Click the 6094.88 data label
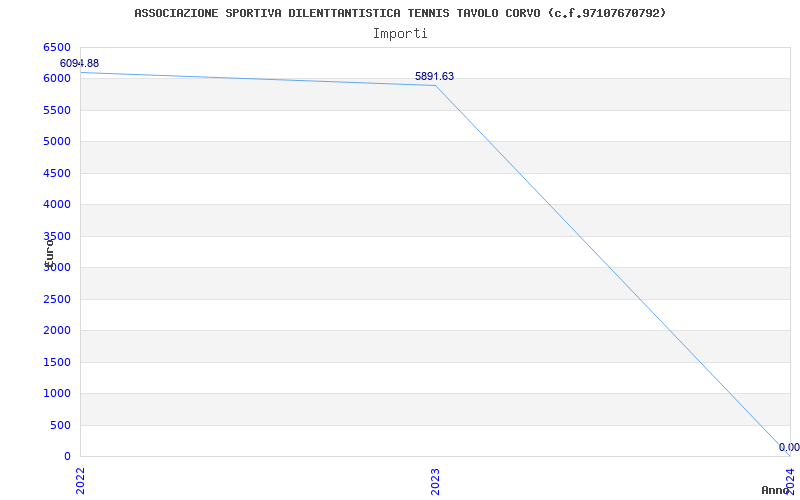 coord(79,64)
